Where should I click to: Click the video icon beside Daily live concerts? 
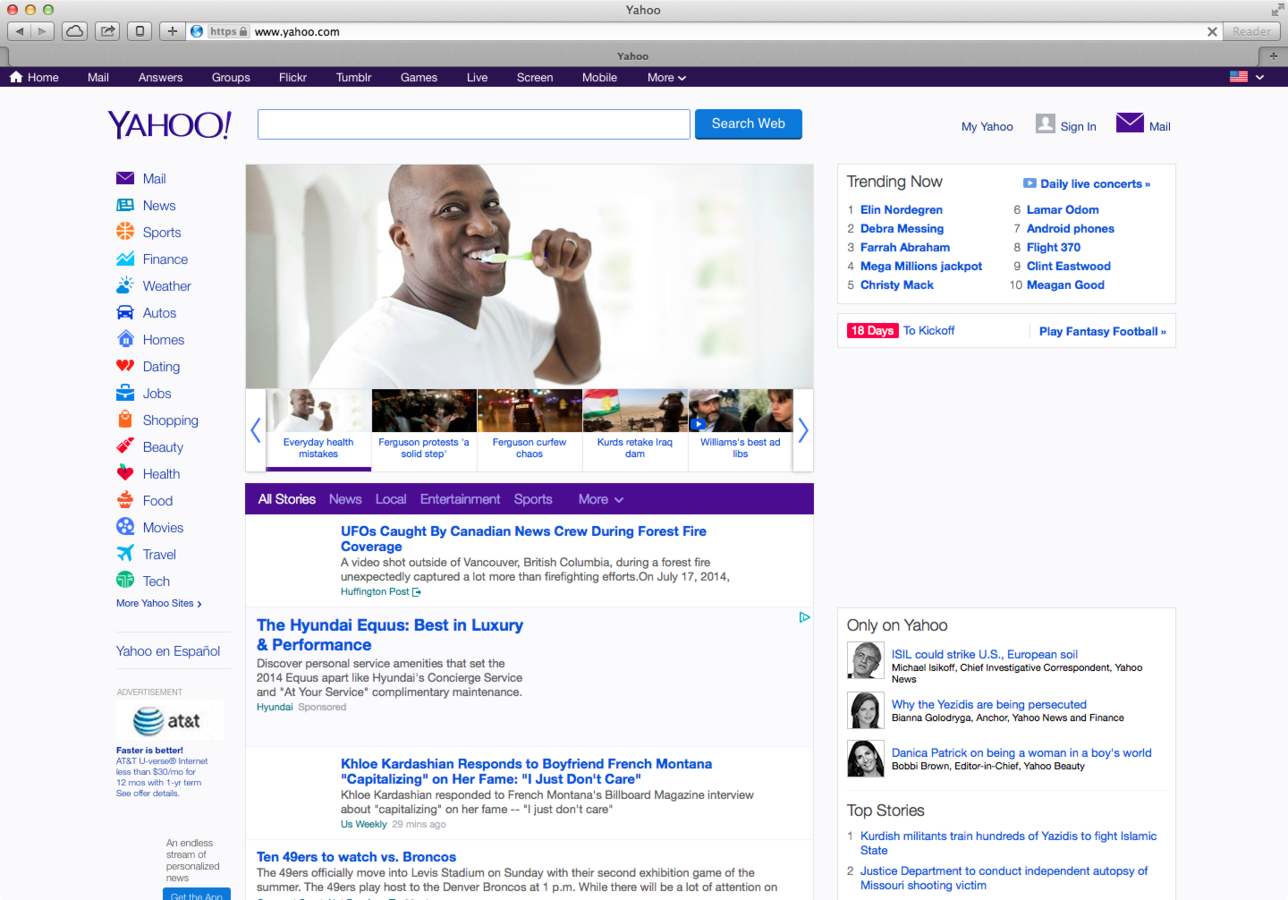(1029, 183)
